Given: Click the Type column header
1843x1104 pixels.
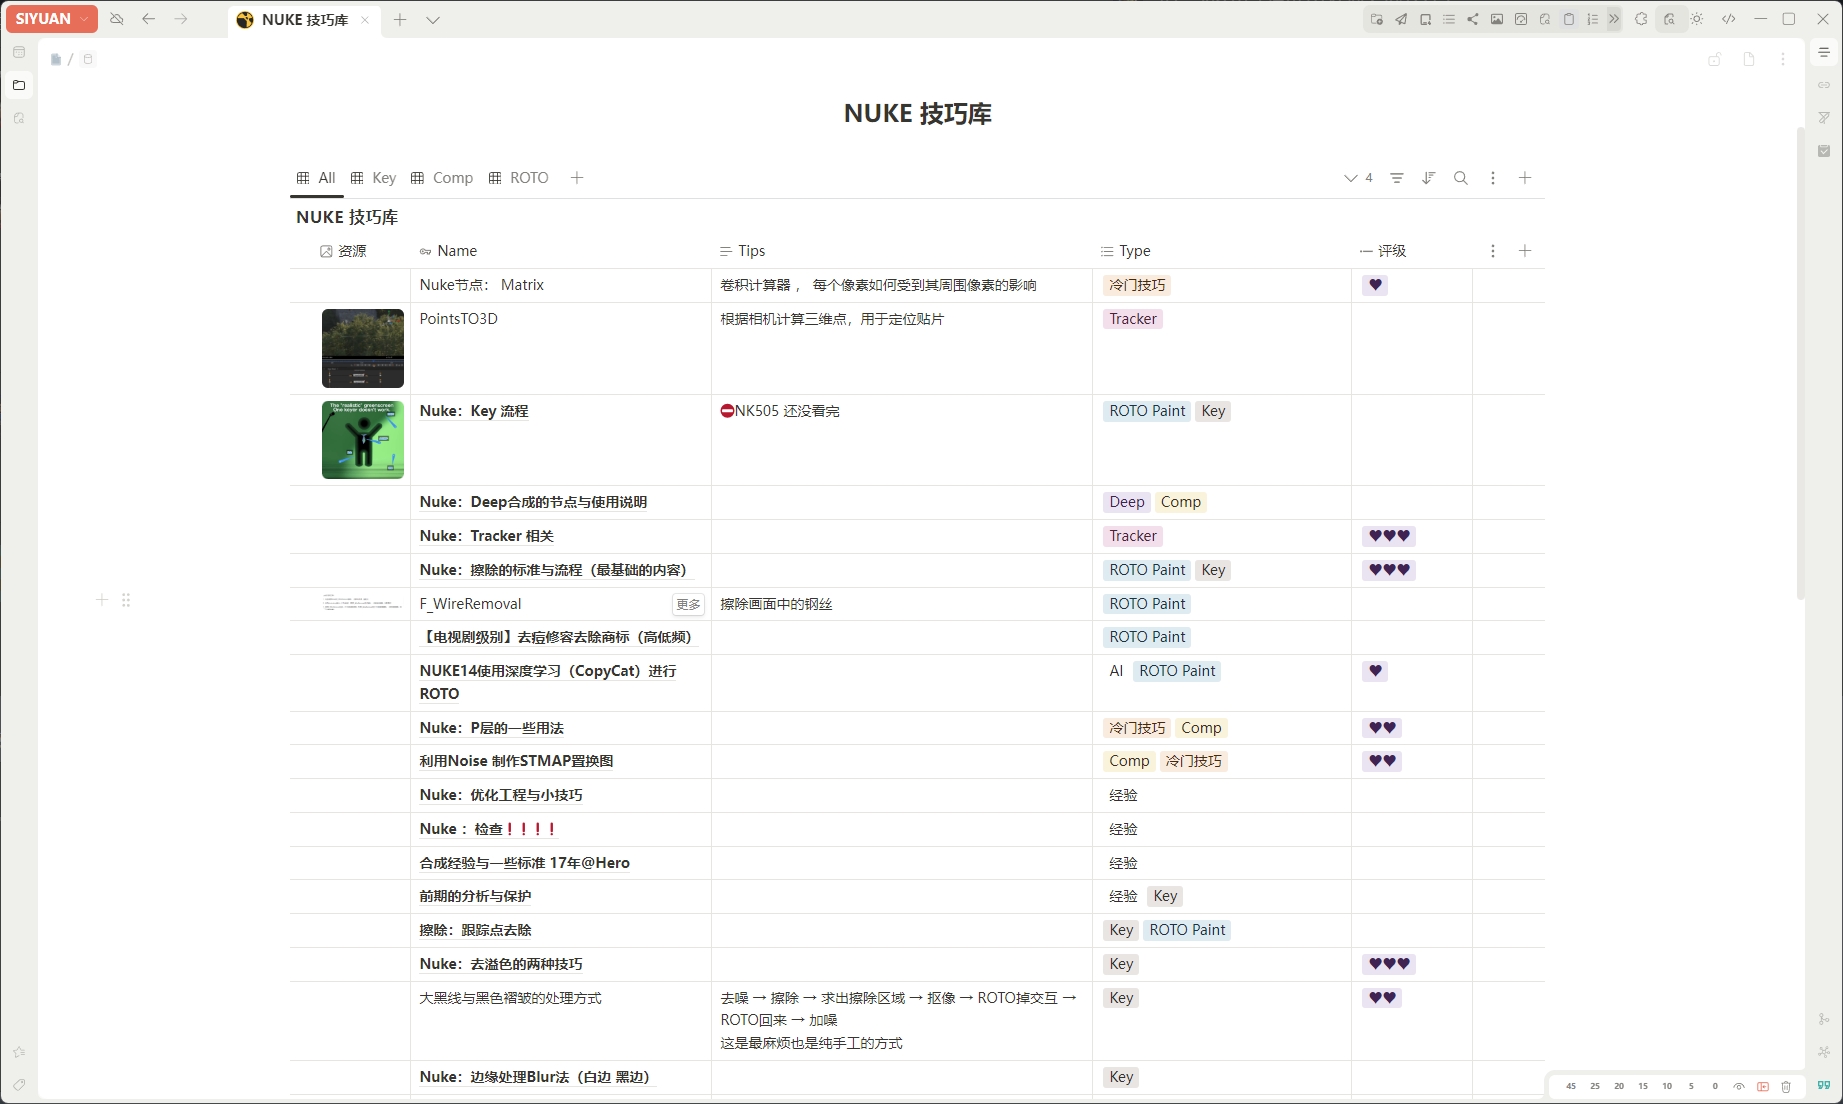Looking at the screenshot, I should click(1221, 251).
